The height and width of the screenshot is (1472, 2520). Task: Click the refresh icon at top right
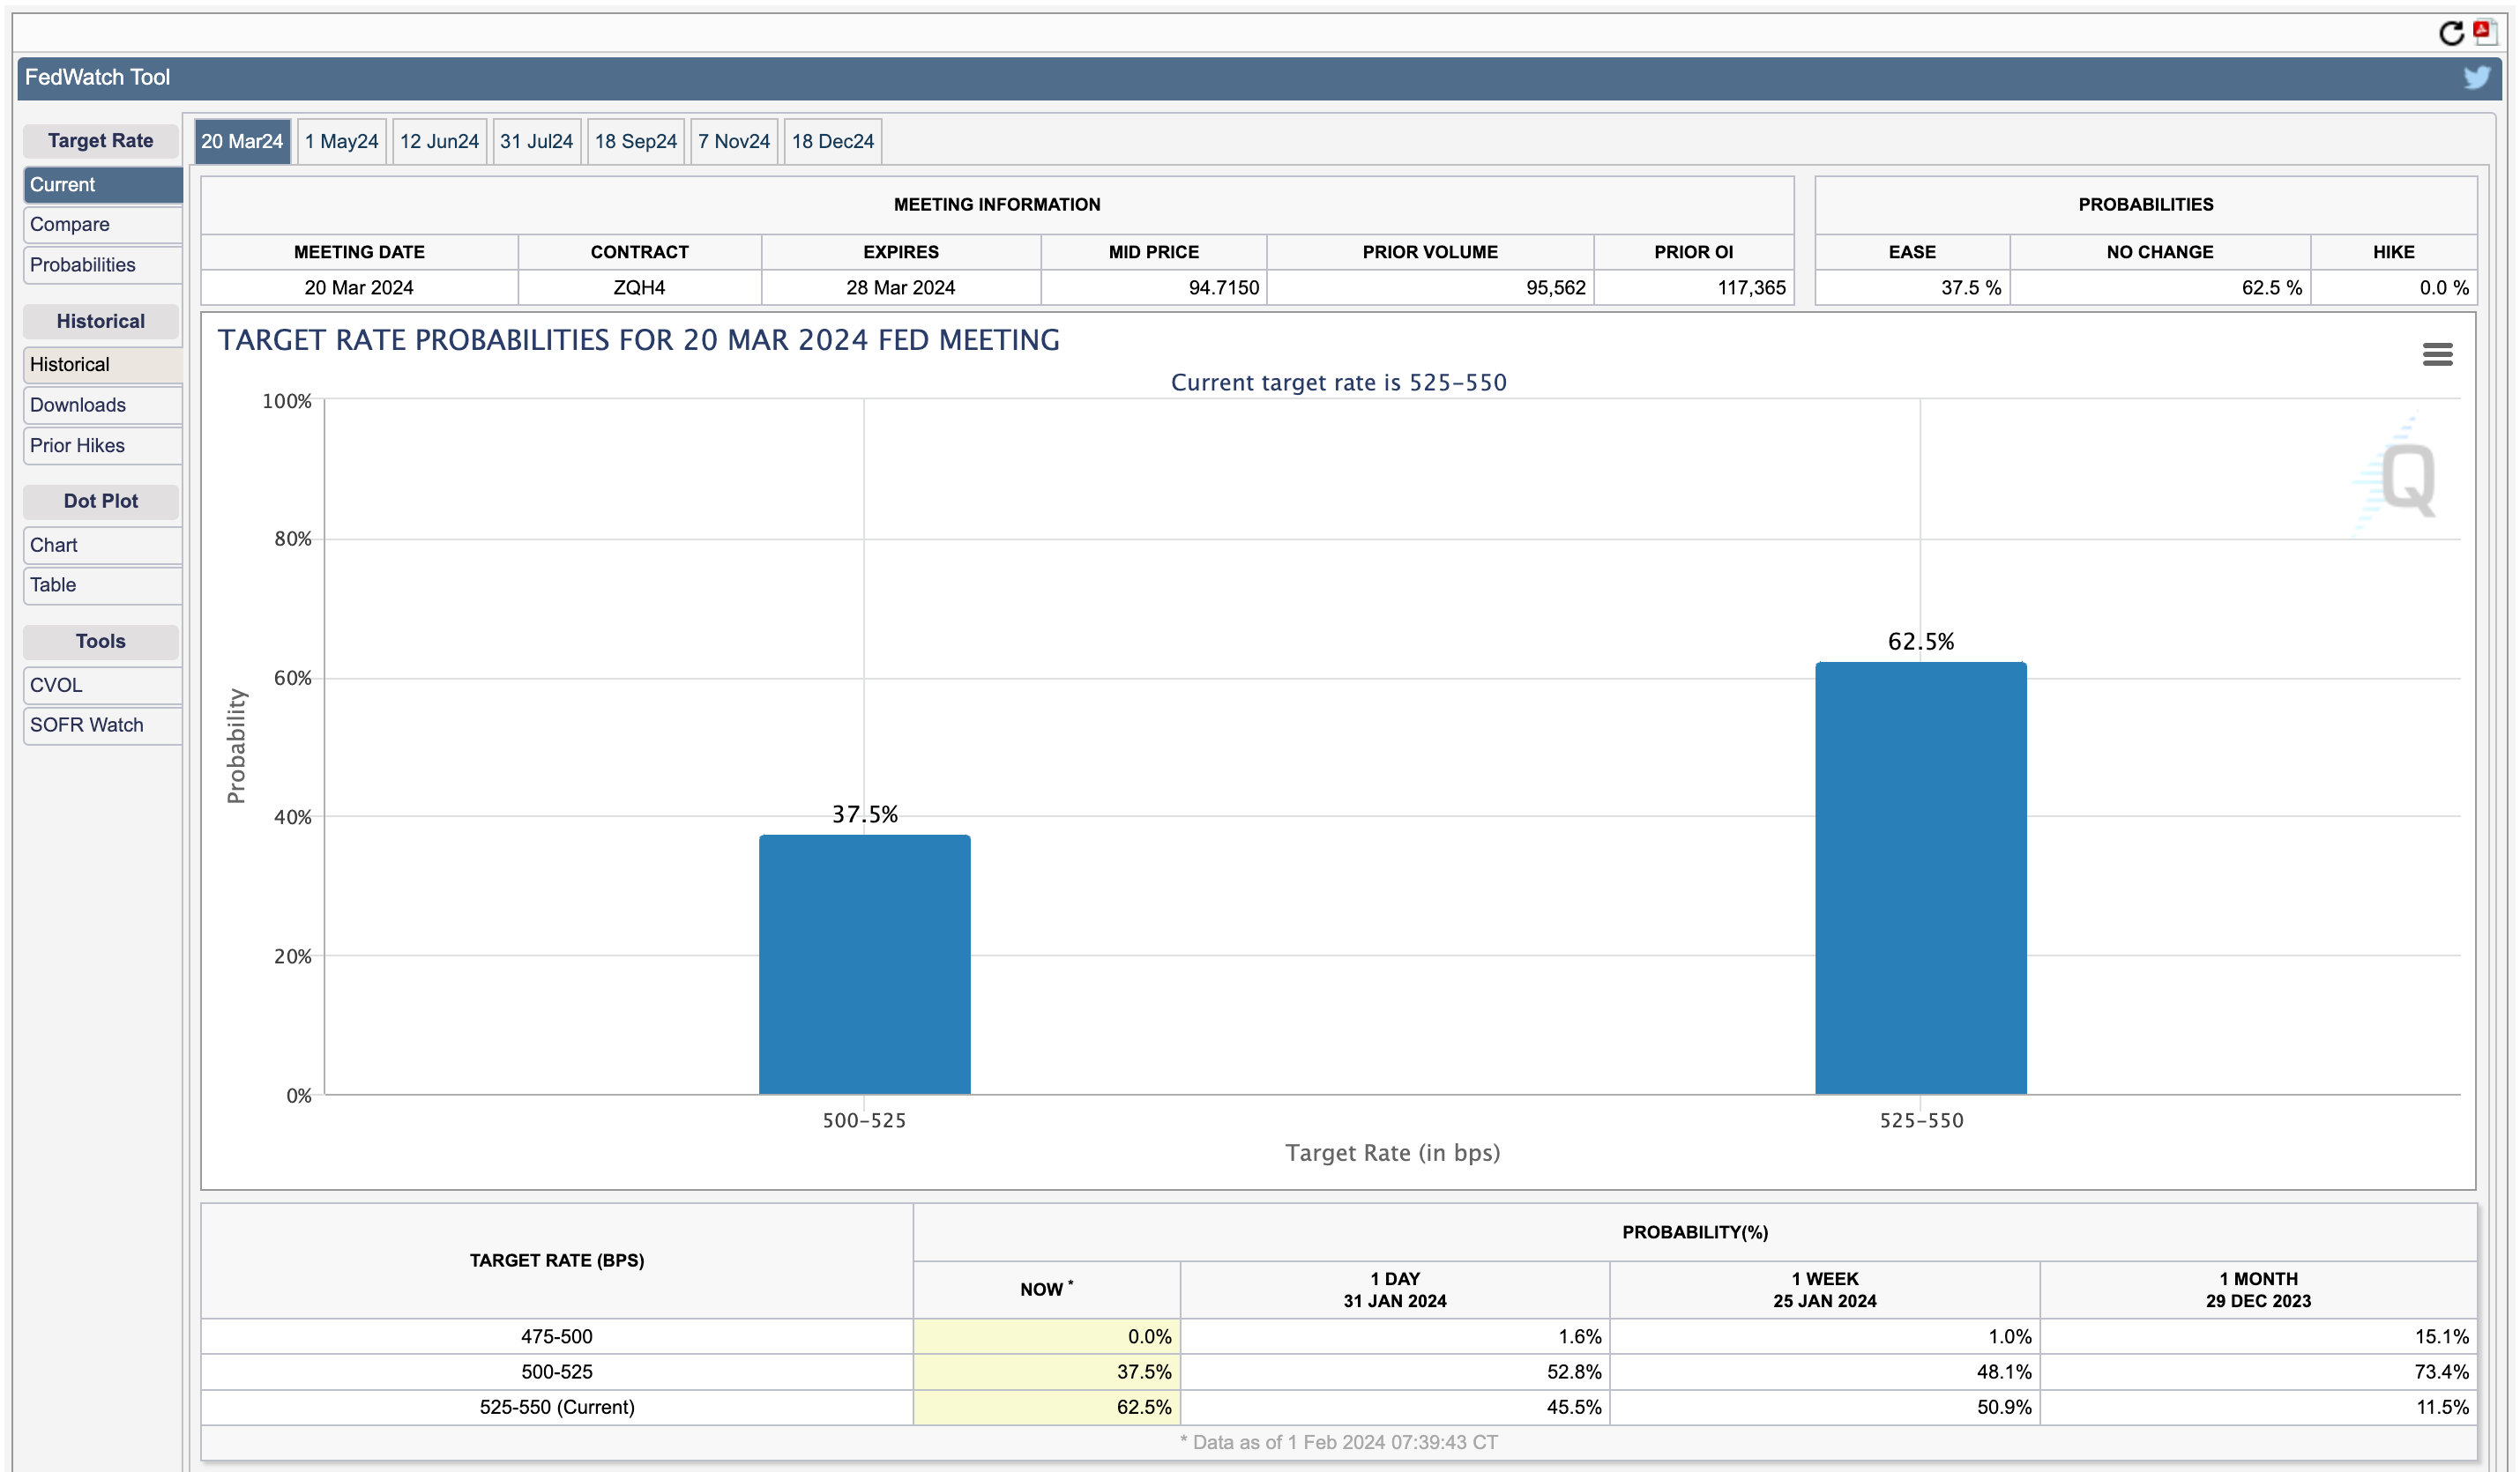(2451, 33)
